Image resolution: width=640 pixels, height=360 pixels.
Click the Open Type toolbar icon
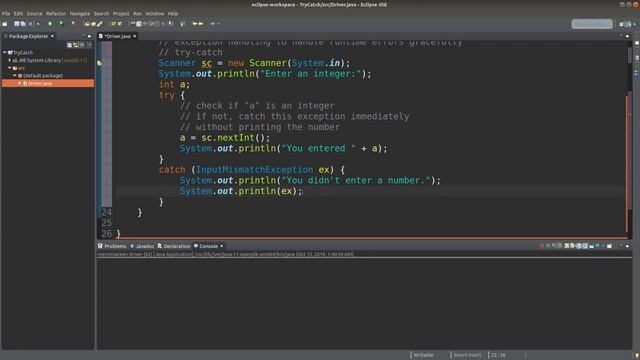(87, 24)
